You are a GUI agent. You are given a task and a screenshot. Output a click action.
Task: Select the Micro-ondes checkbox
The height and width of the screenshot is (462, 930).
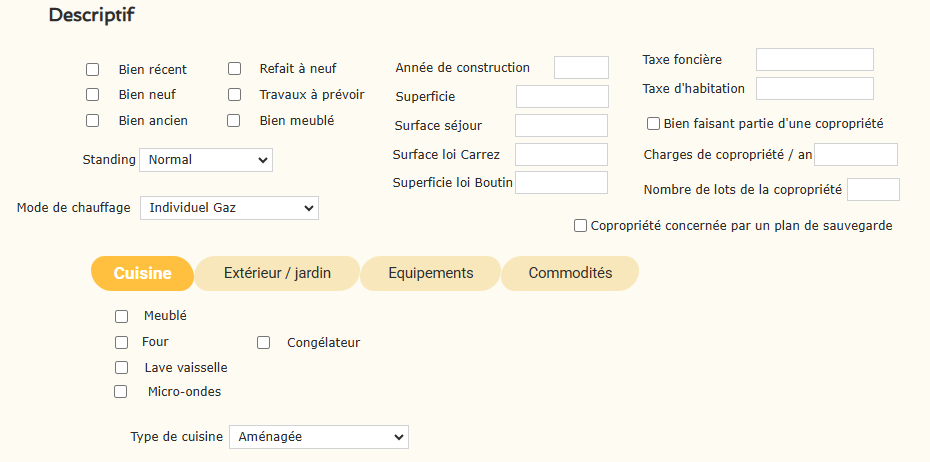click(x=121, y=392)
